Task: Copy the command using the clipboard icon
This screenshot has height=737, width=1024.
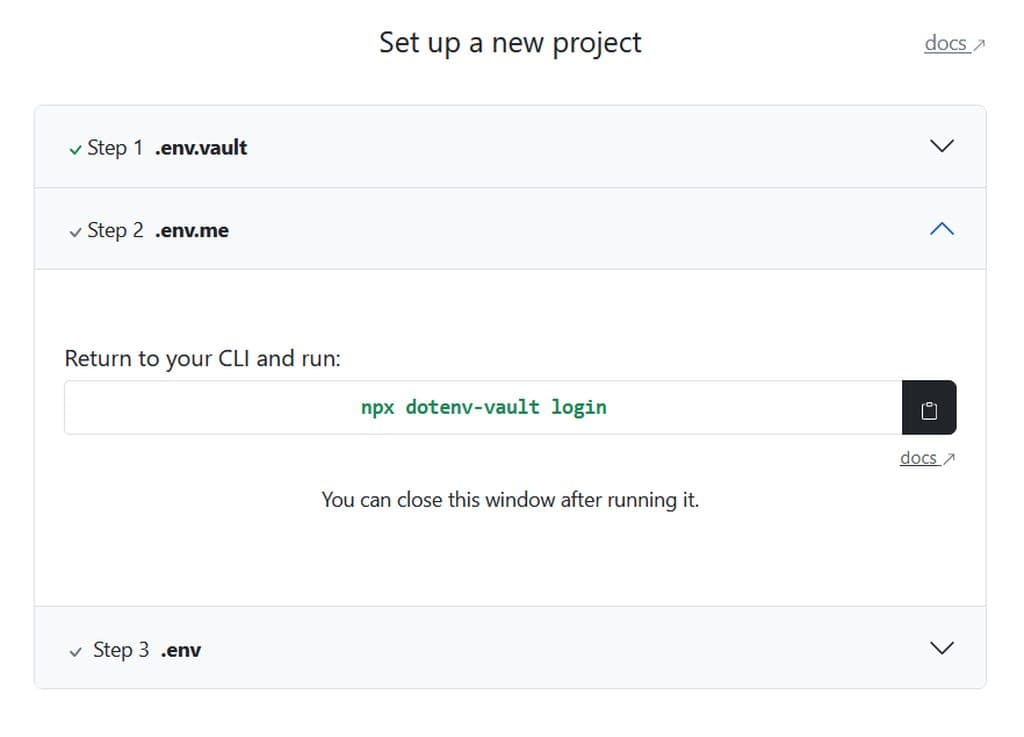Action: point(929,407)
